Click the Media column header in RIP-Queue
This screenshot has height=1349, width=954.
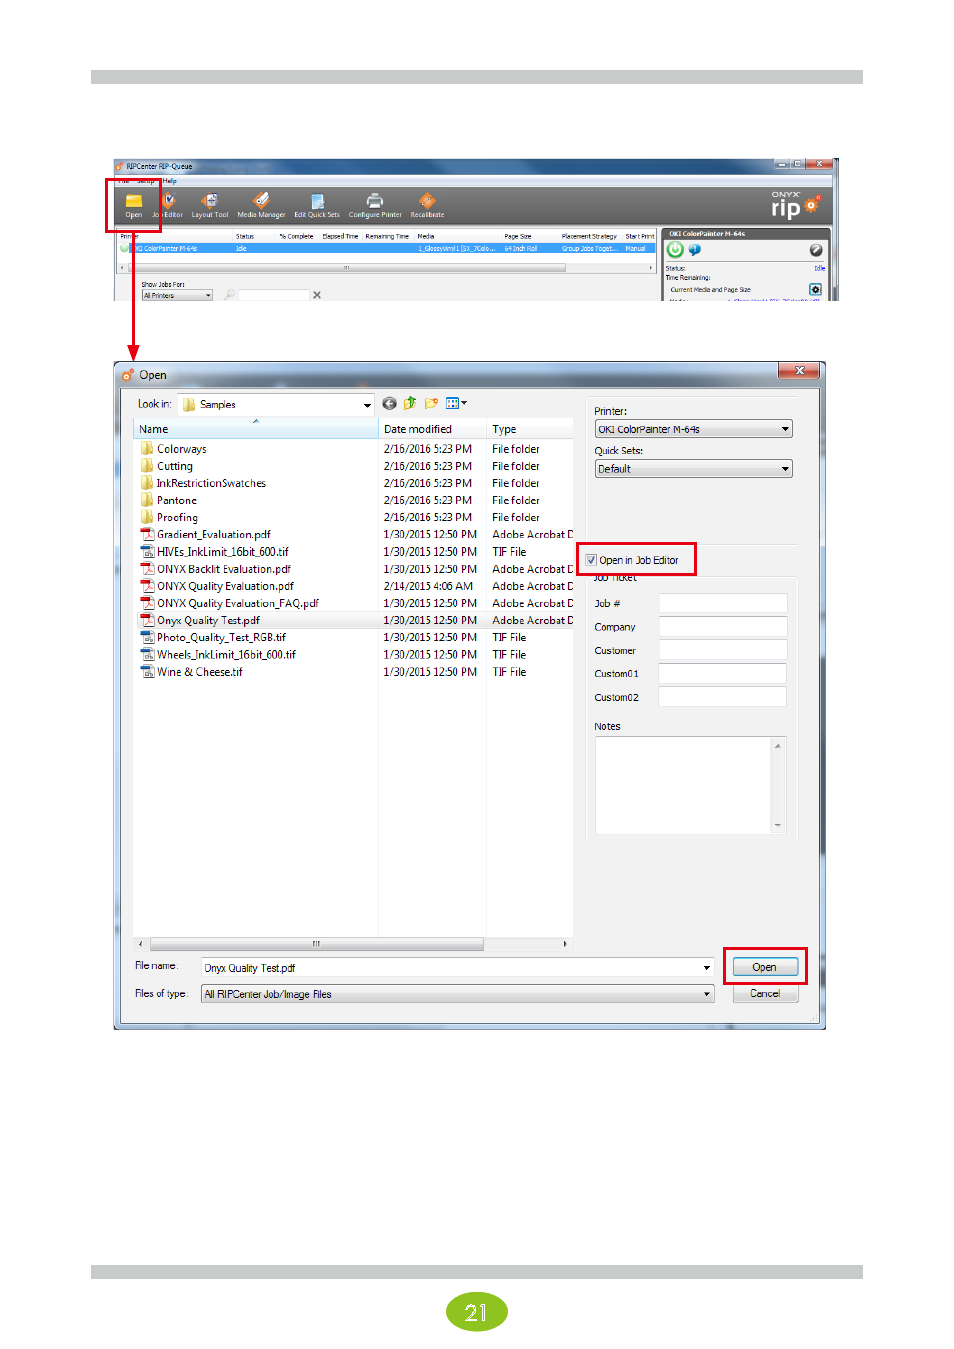426,236
